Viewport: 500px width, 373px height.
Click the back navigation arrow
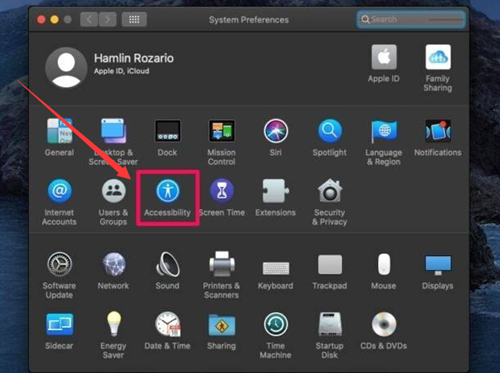89,19
